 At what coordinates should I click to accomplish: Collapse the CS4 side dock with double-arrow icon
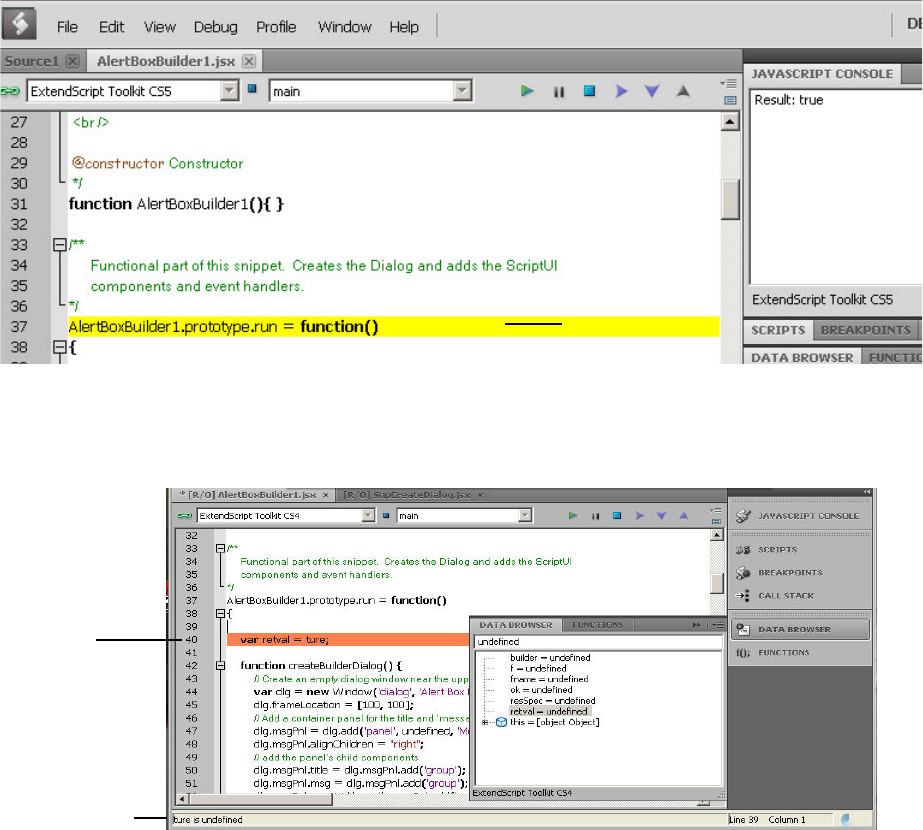866,492
